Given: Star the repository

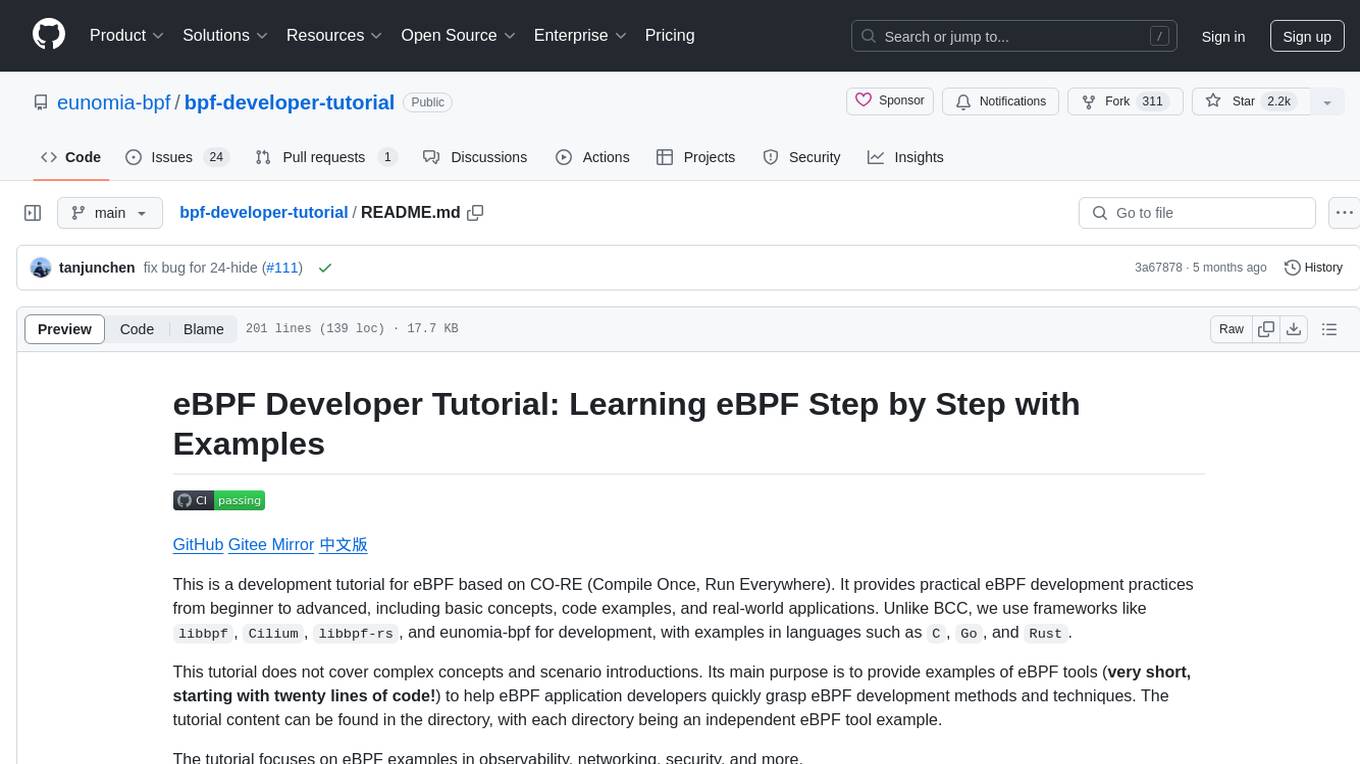Looking at the screenshot, I should 1250,101.
